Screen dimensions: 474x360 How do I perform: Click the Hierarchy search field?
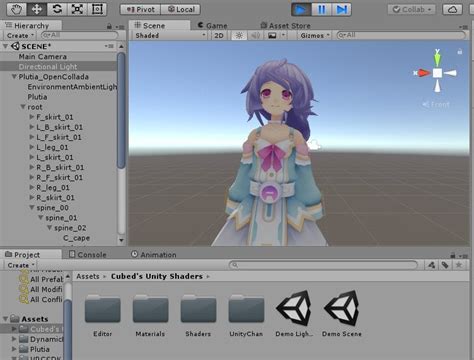[79, 35]
